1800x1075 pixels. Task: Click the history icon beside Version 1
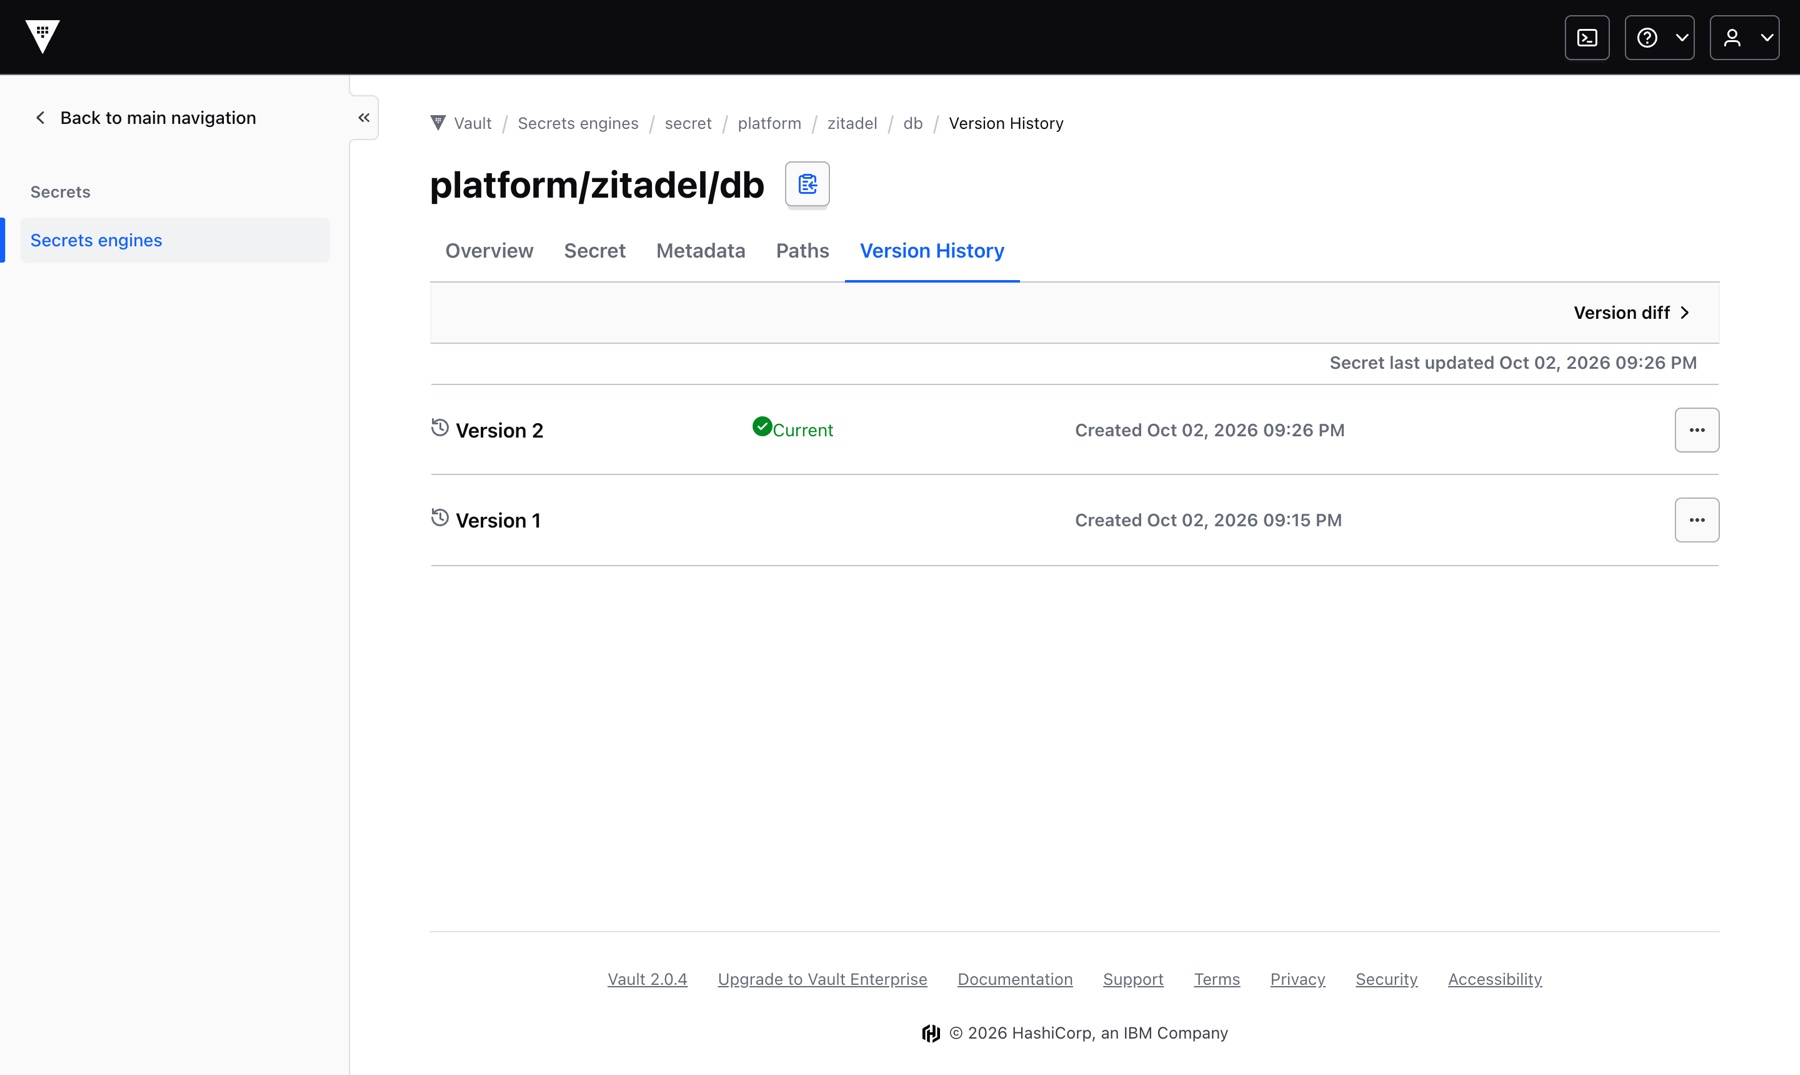click(440, 517)
